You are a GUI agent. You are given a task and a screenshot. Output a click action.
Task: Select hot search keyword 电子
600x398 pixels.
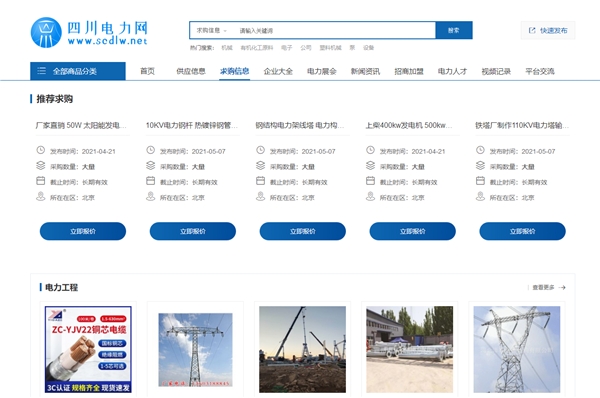pyautogui.click(x=287, y=48)
